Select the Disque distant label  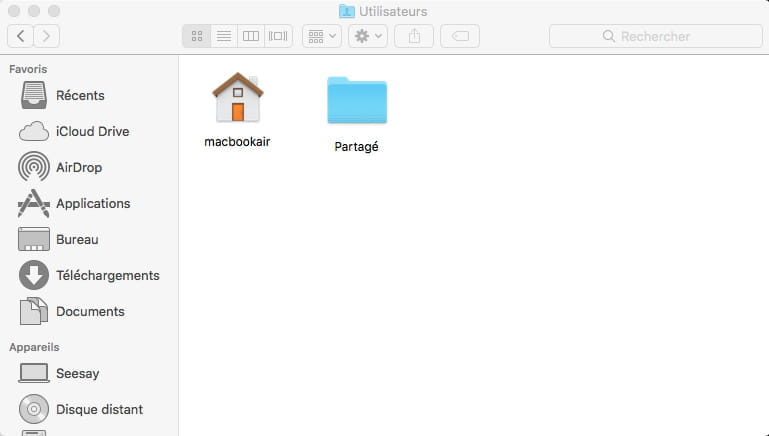[100, 410]
